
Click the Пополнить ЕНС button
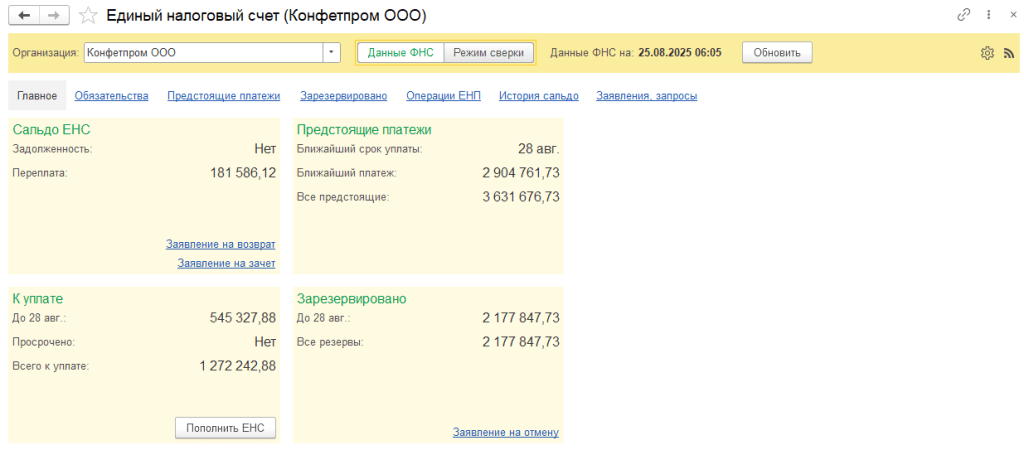(225, 428)
